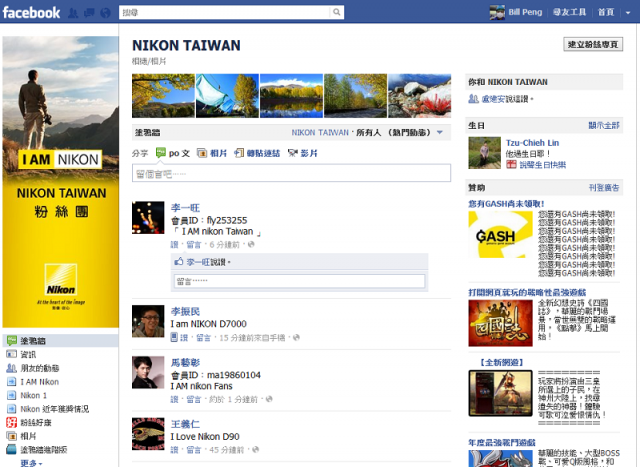Click privacy globe icon on 王義仁 post

click(x=256, y=449)
